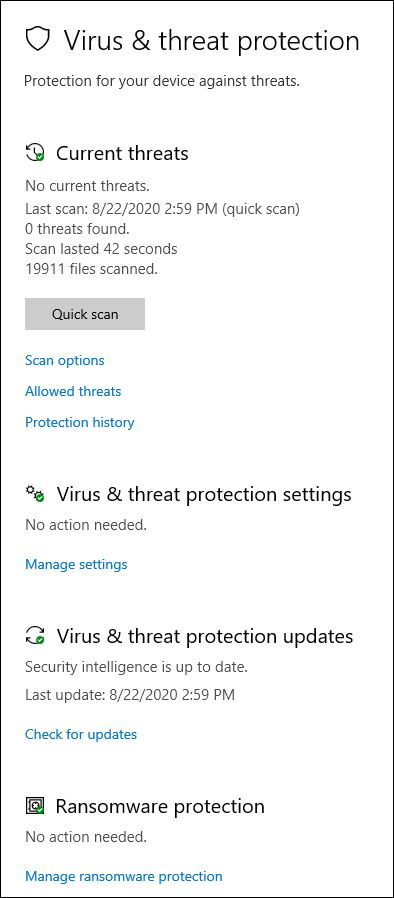
Task: Check for updates now
Action: [81, 734]
